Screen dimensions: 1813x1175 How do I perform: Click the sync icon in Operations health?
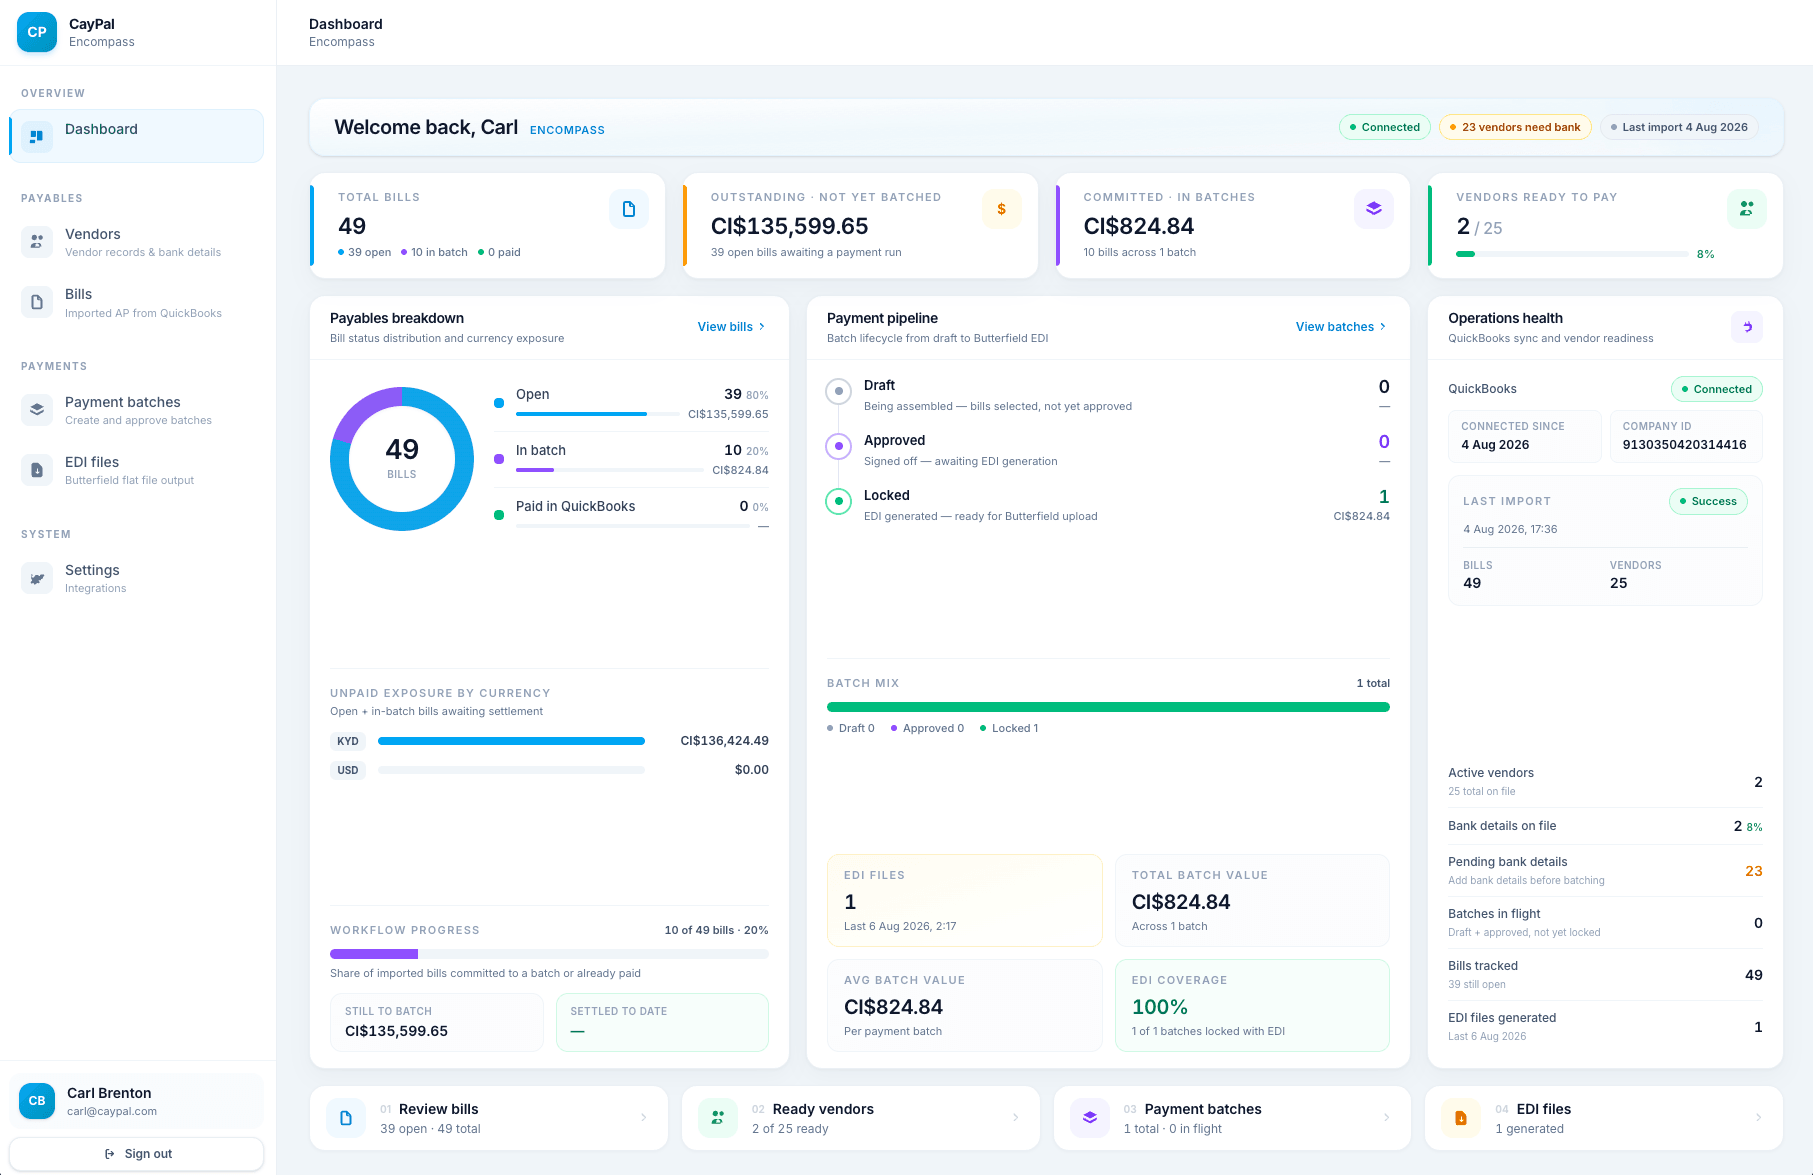click(1747, 327)
